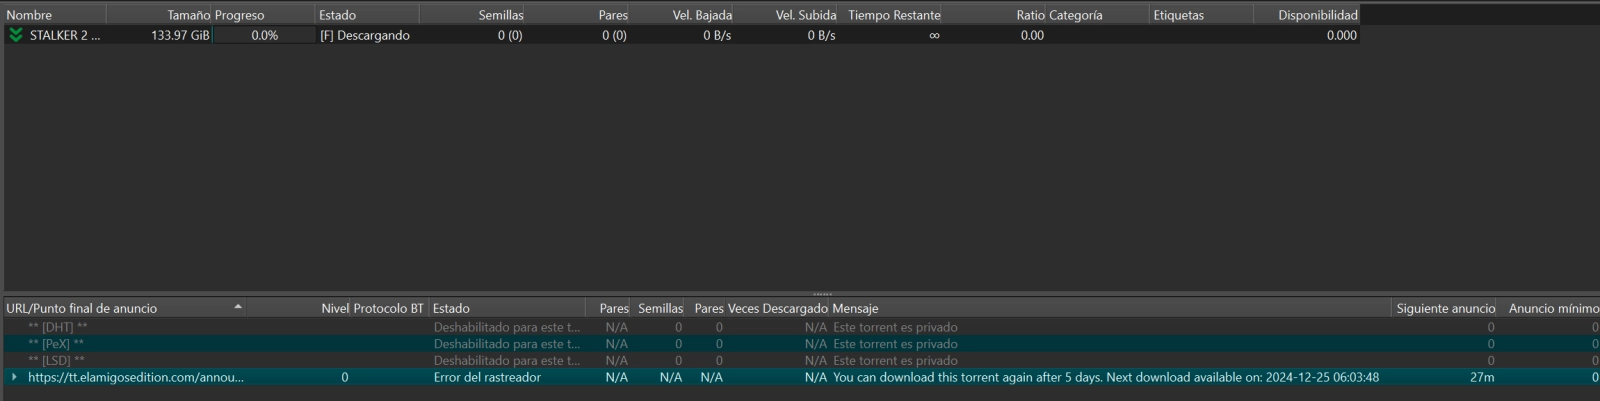Select the ** [LSD] ** tracker row
Viewport: 1600px width, 401px height.
tap(58, 360)
